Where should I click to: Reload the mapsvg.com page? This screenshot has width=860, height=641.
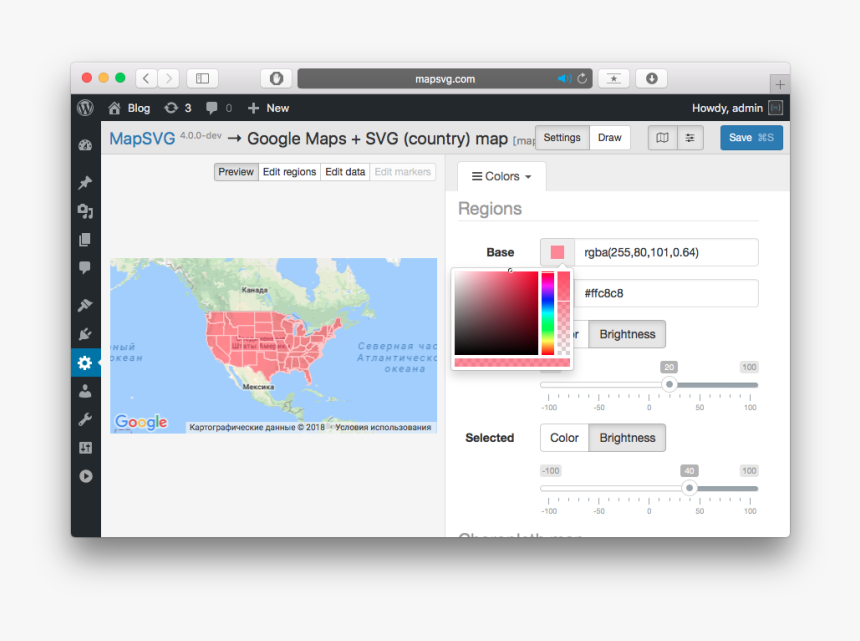click(582, 78)
